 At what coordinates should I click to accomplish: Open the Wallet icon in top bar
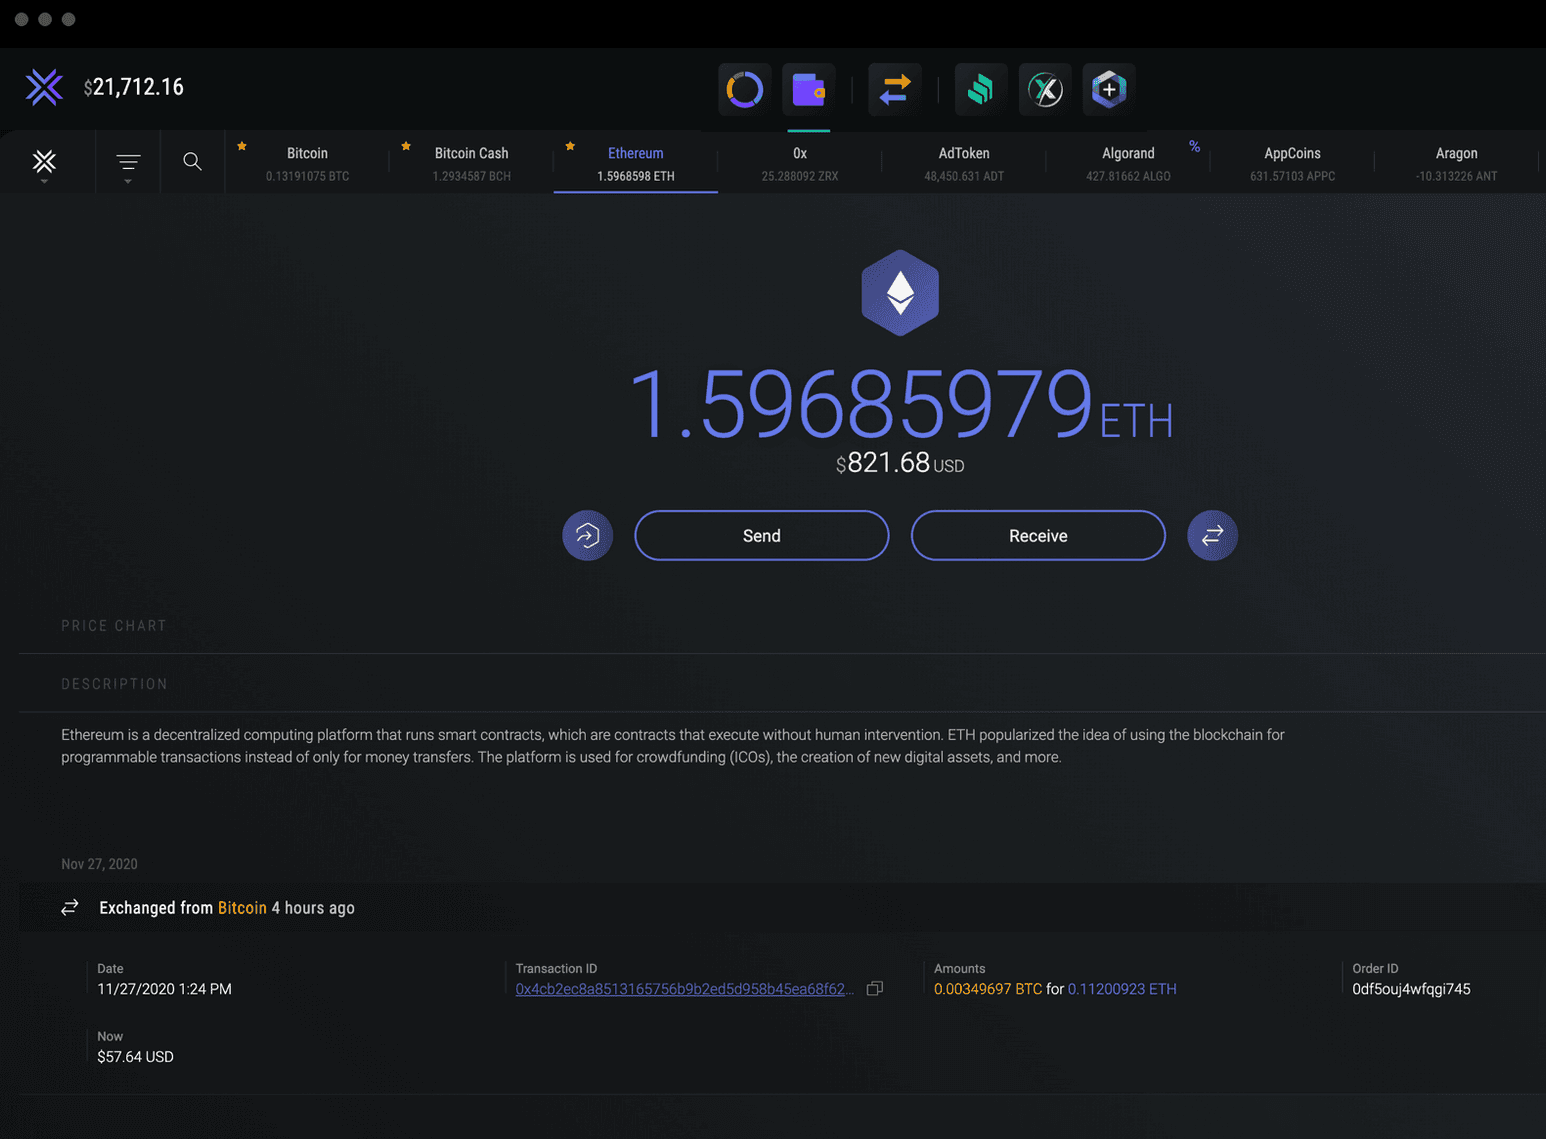808,90
